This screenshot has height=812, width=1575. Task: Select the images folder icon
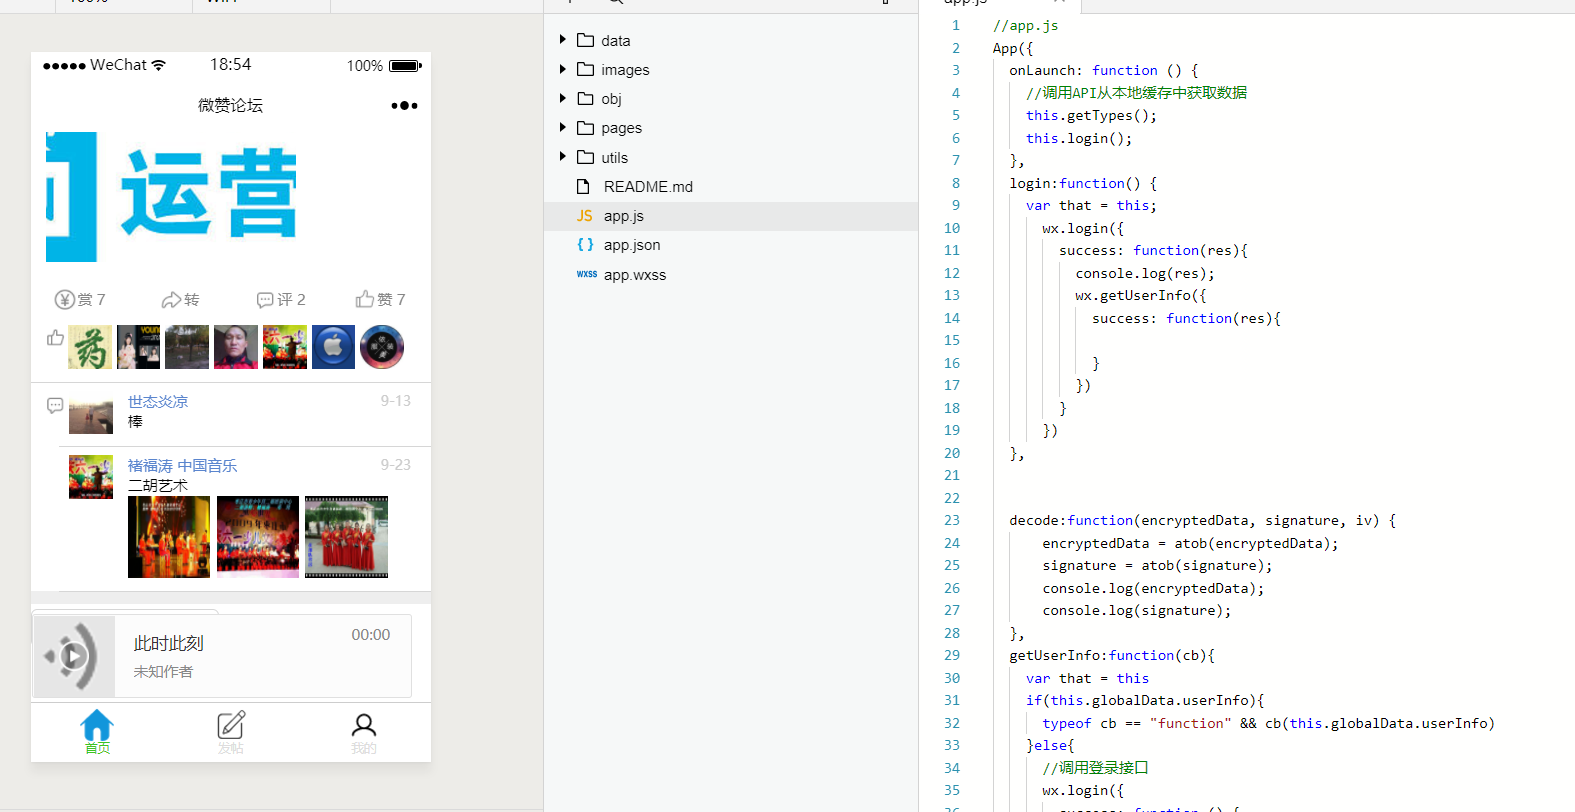(586, 69)
